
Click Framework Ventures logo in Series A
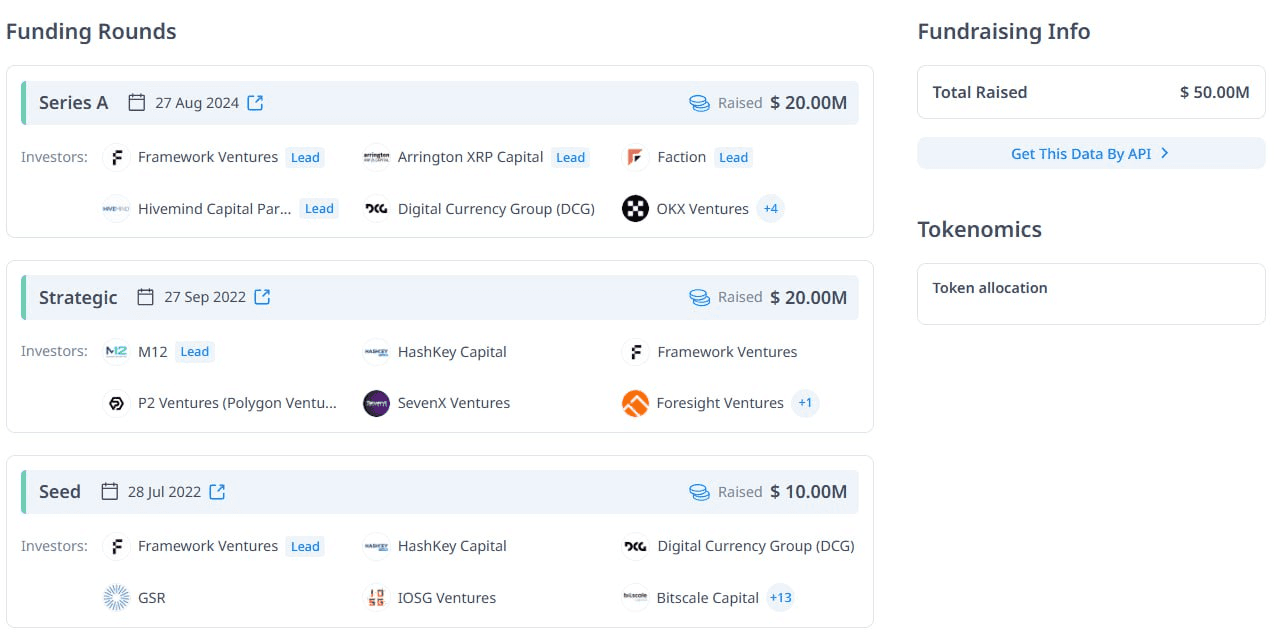pos(117,157)
